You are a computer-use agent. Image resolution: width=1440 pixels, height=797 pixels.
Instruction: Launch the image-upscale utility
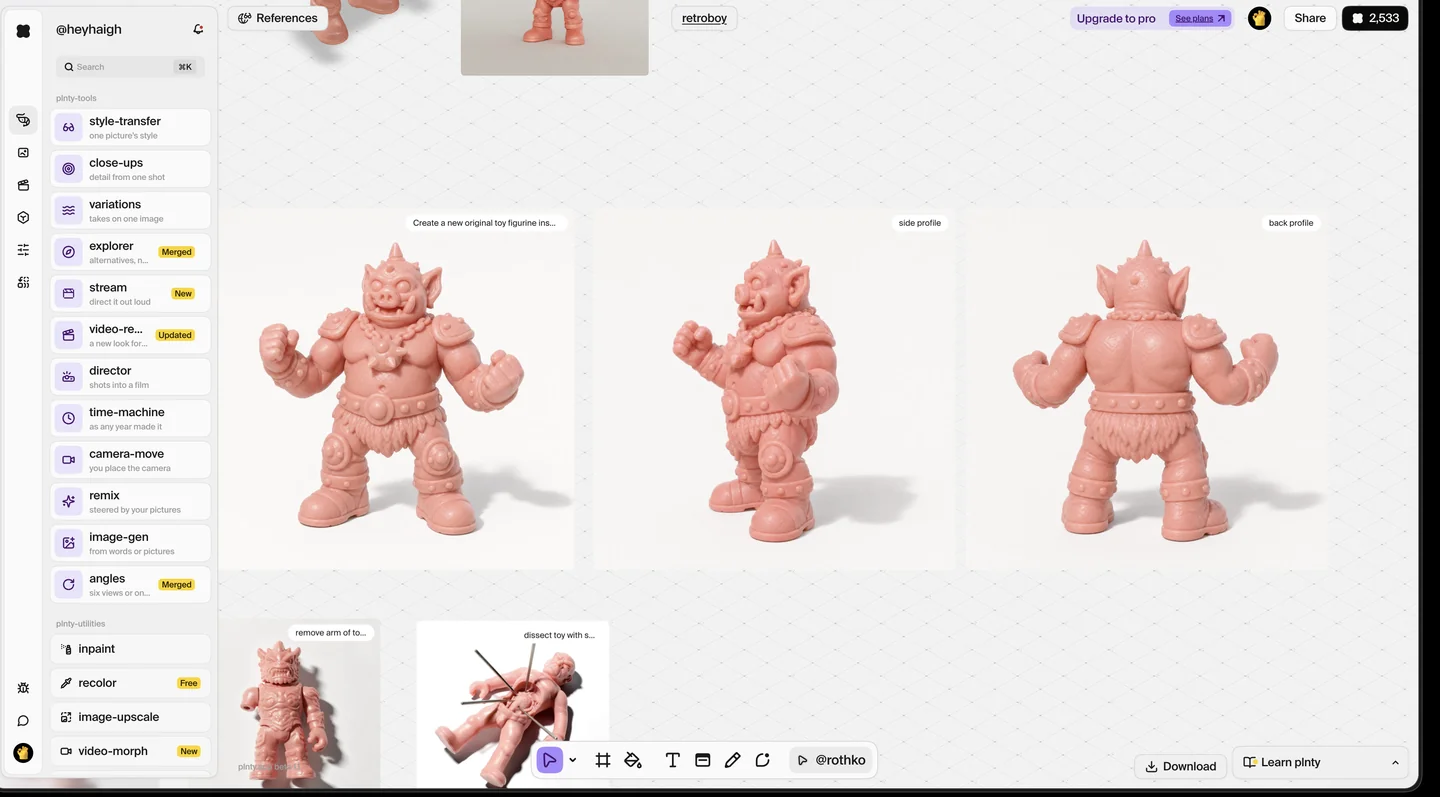pos(131,717)
